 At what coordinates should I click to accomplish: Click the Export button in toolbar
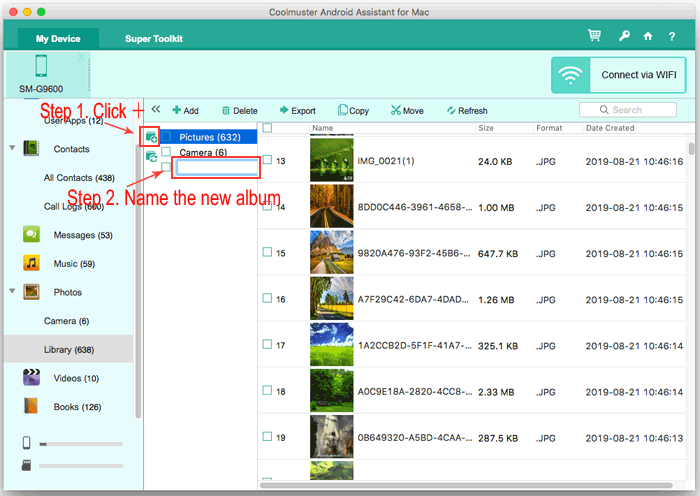297,111
